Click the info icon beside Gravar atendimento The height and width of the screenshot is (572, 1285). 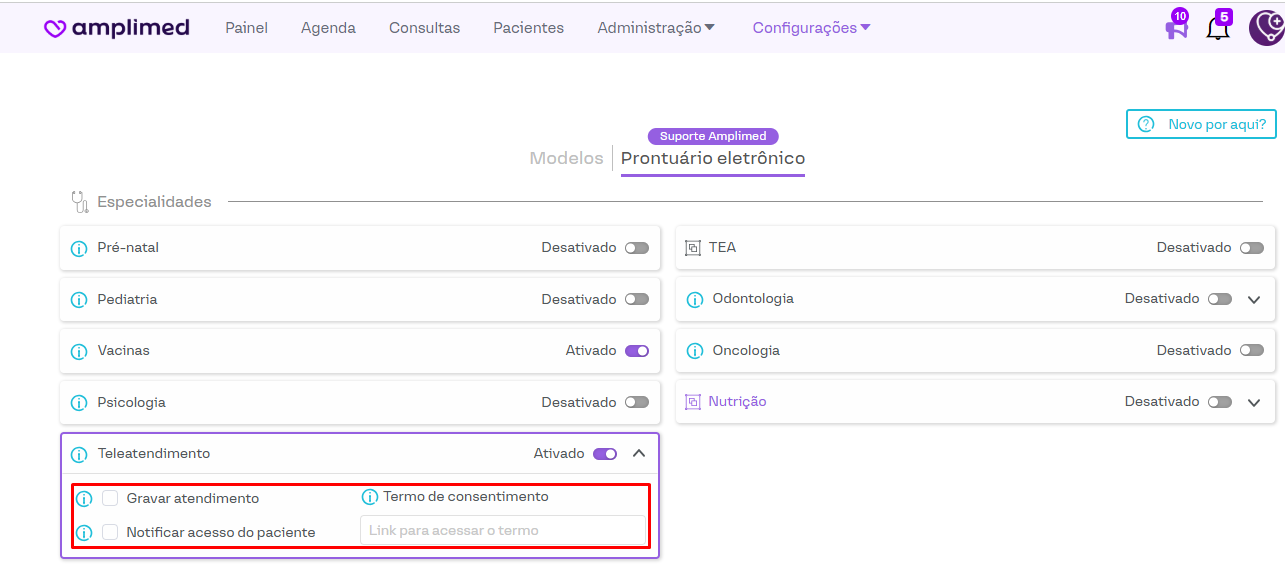[84, 499]
